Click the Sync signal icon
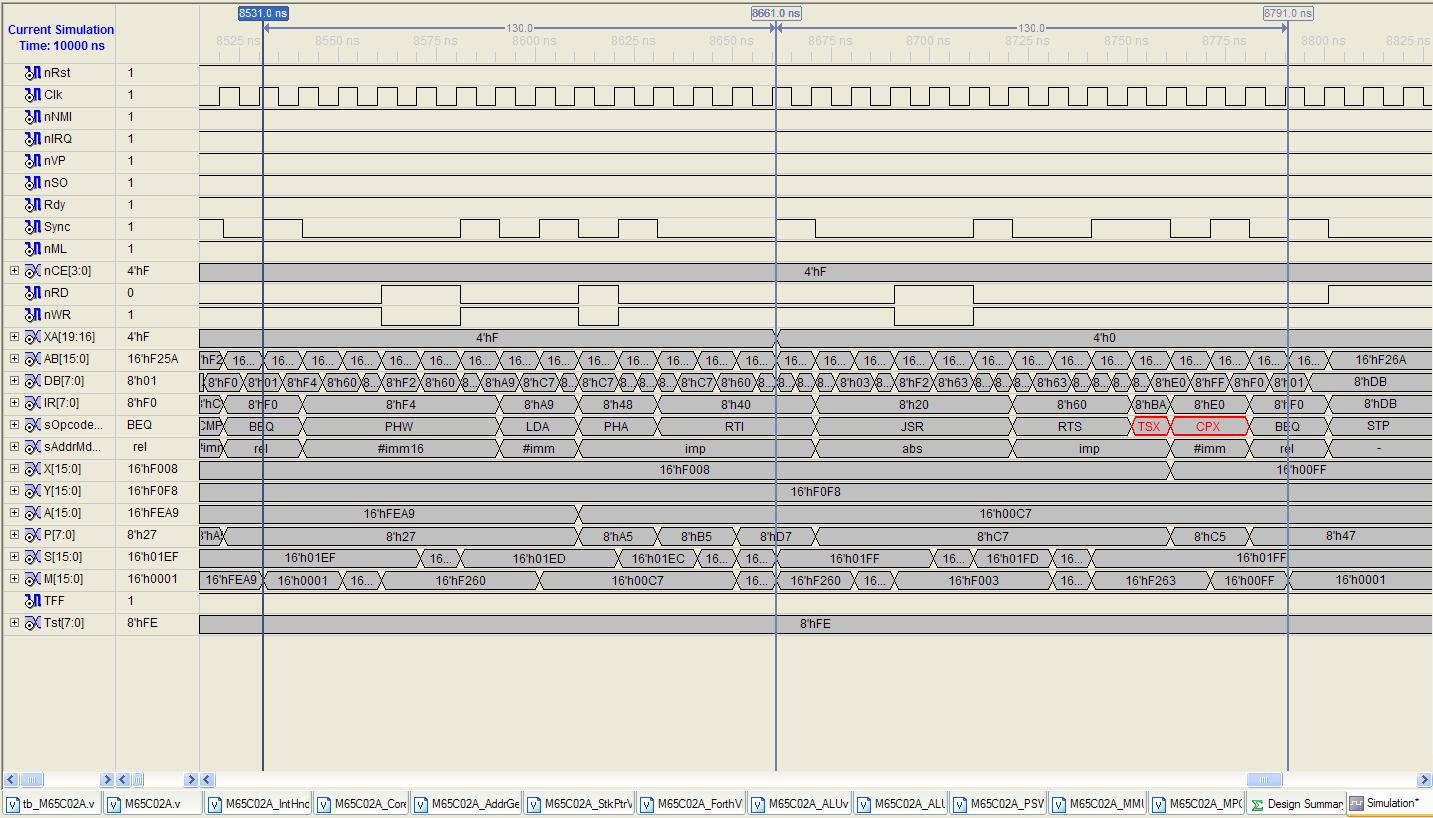This screenshot has width=1433, height=818. pyautogui.click(x=33, y=227)
